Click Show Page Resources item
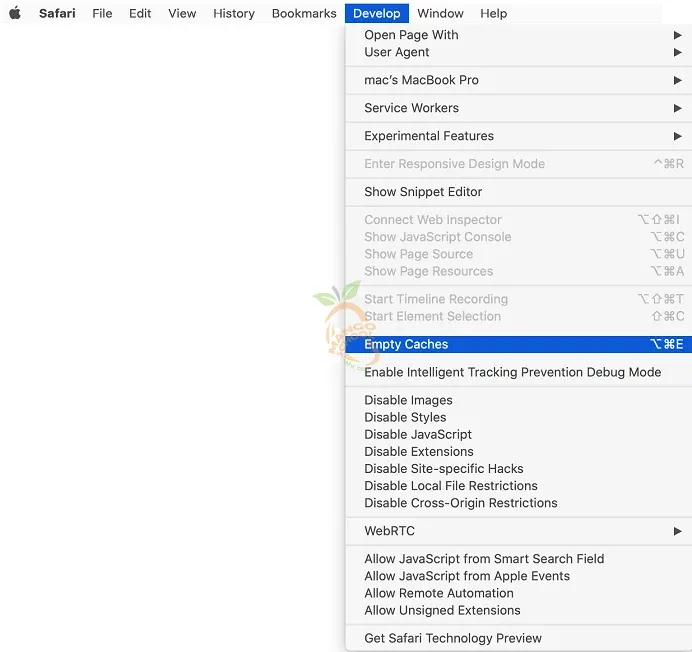This screenshot has height=652, width=692. pos(519,271)
